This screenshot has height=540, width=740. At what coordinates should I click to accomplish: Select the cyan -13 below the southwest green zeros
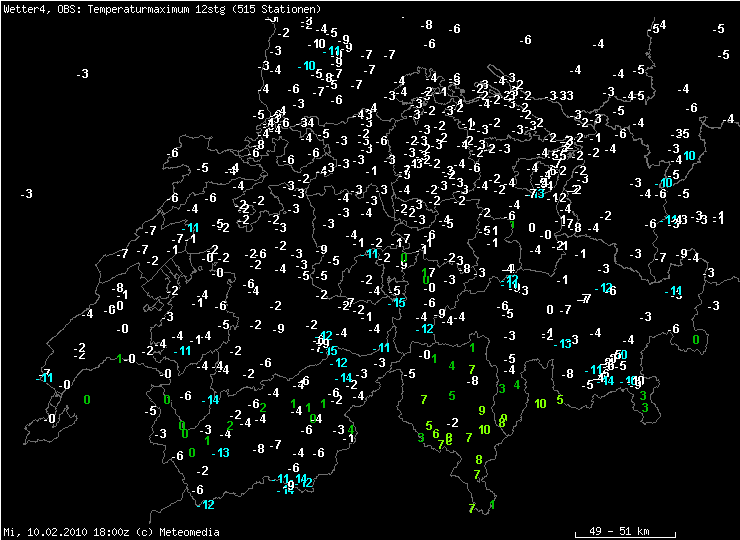point(219,453)
